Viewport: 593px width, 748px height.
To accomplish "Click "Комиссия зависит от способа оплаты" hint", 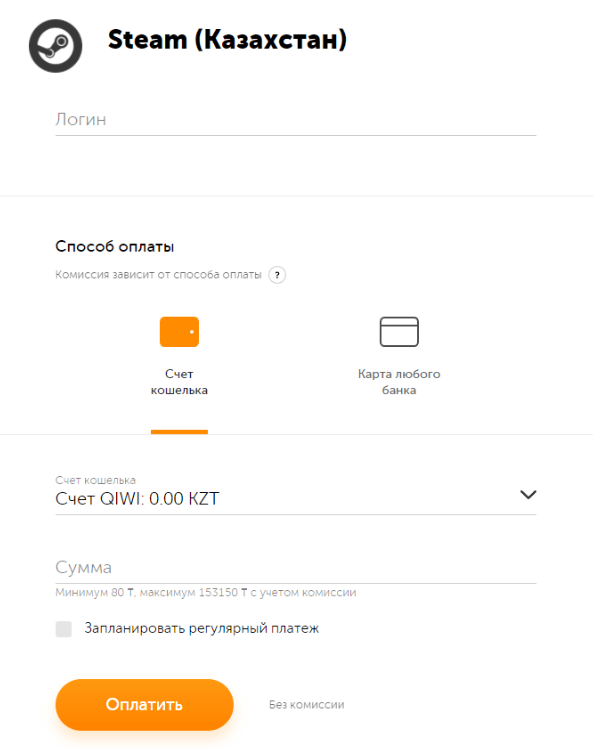I will (x=158, y=275).
